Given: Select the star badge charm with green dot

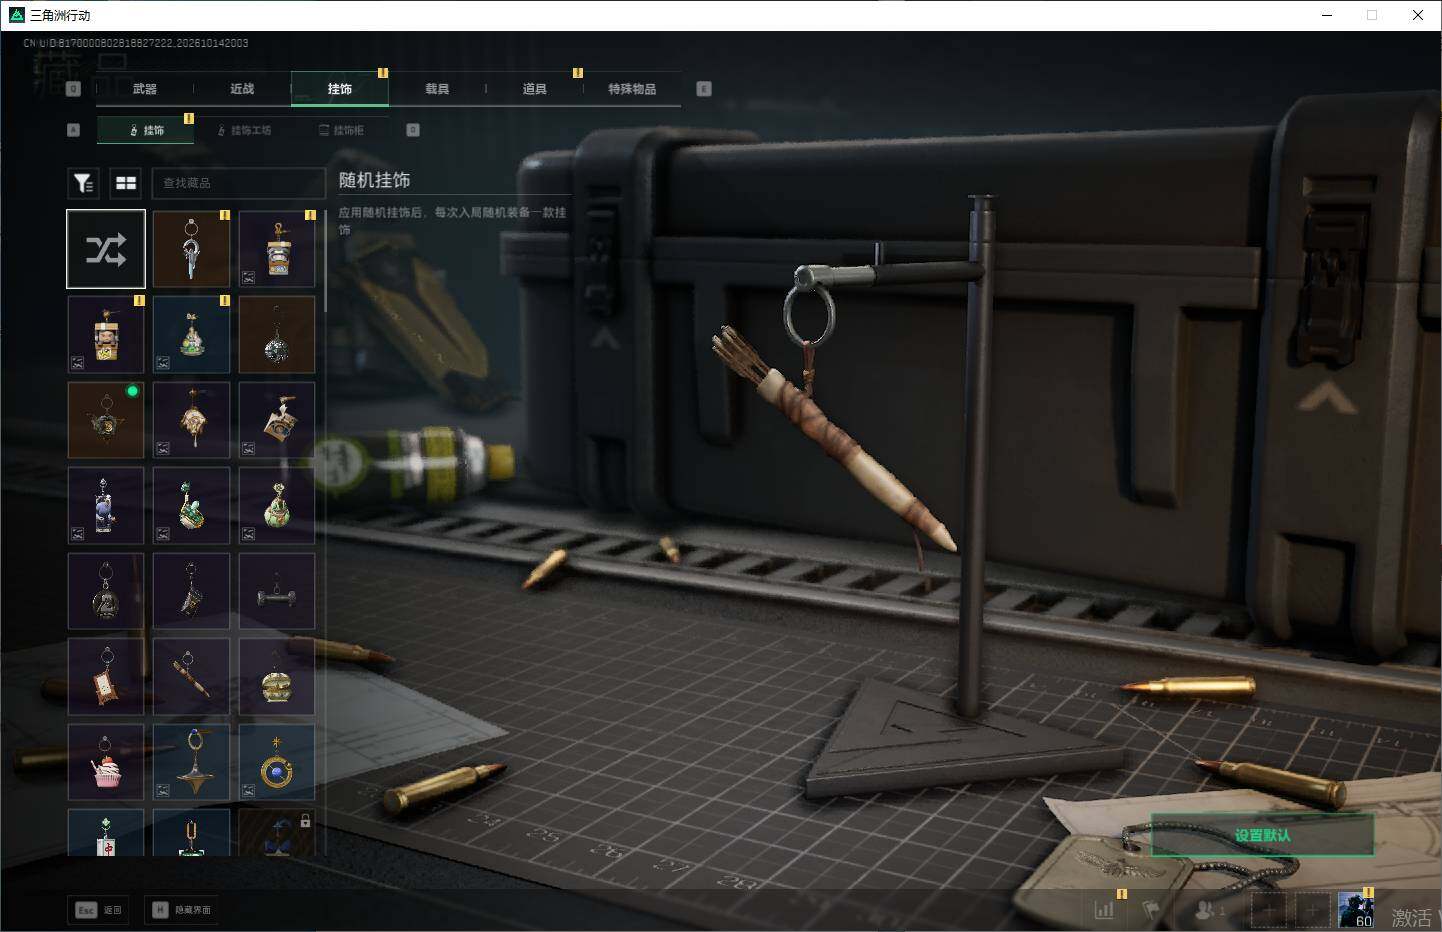Looking at the screenshot, I should [106, 420].
